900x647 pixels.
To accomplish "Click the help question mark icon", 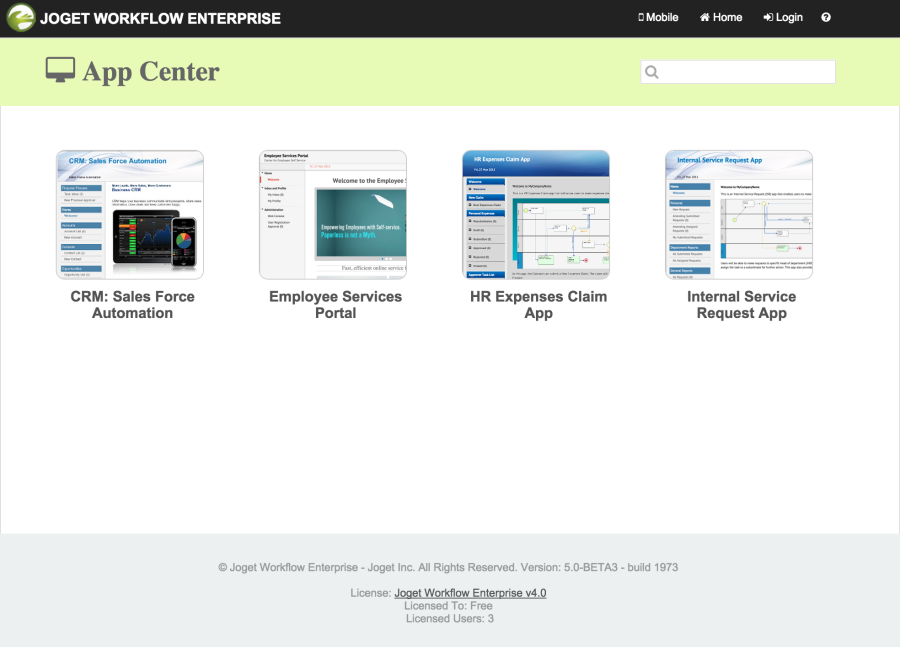I will [x=826, y=17].
